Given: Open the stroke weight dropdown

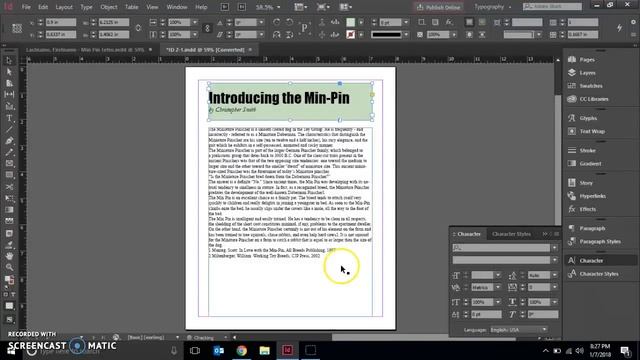Looking at the screenshot, I should click(406, 22).
